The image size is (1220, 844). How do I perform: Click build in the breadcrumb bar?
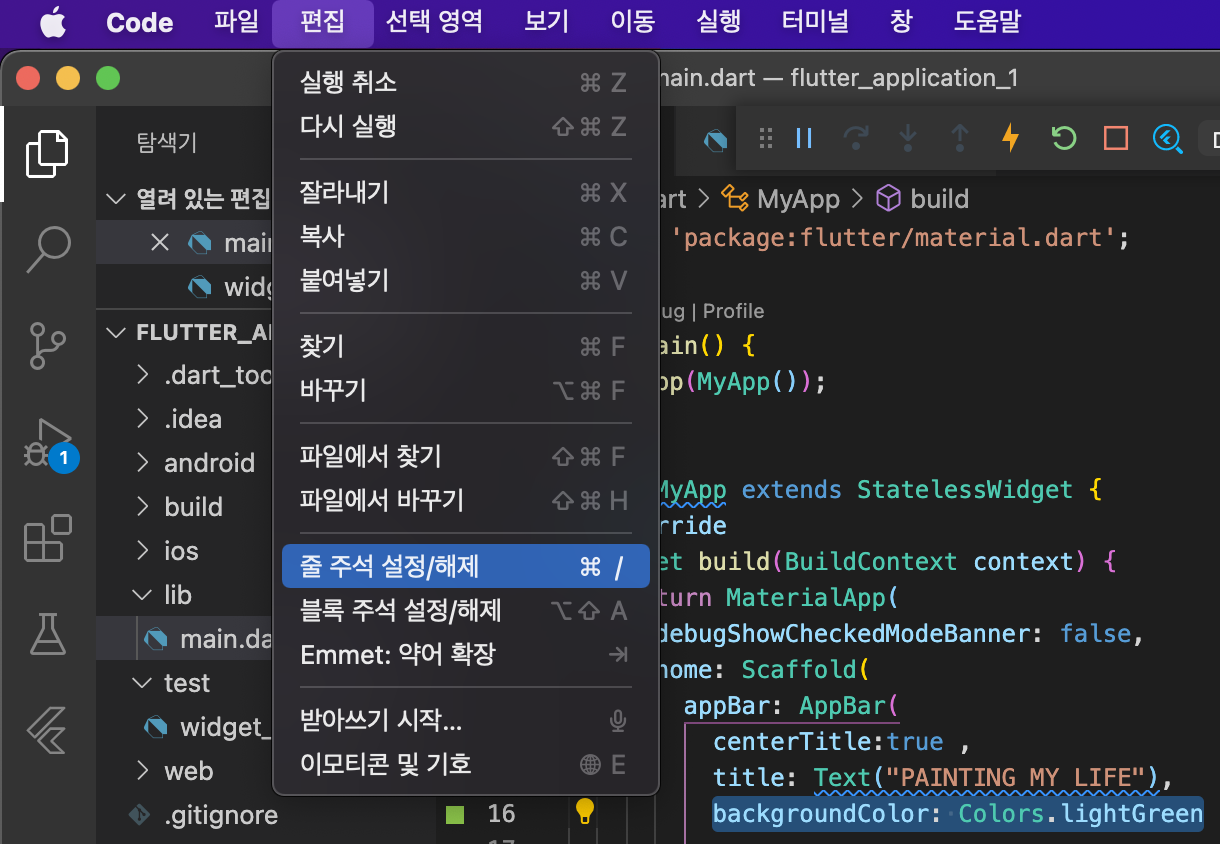click(x=940, y=199)
